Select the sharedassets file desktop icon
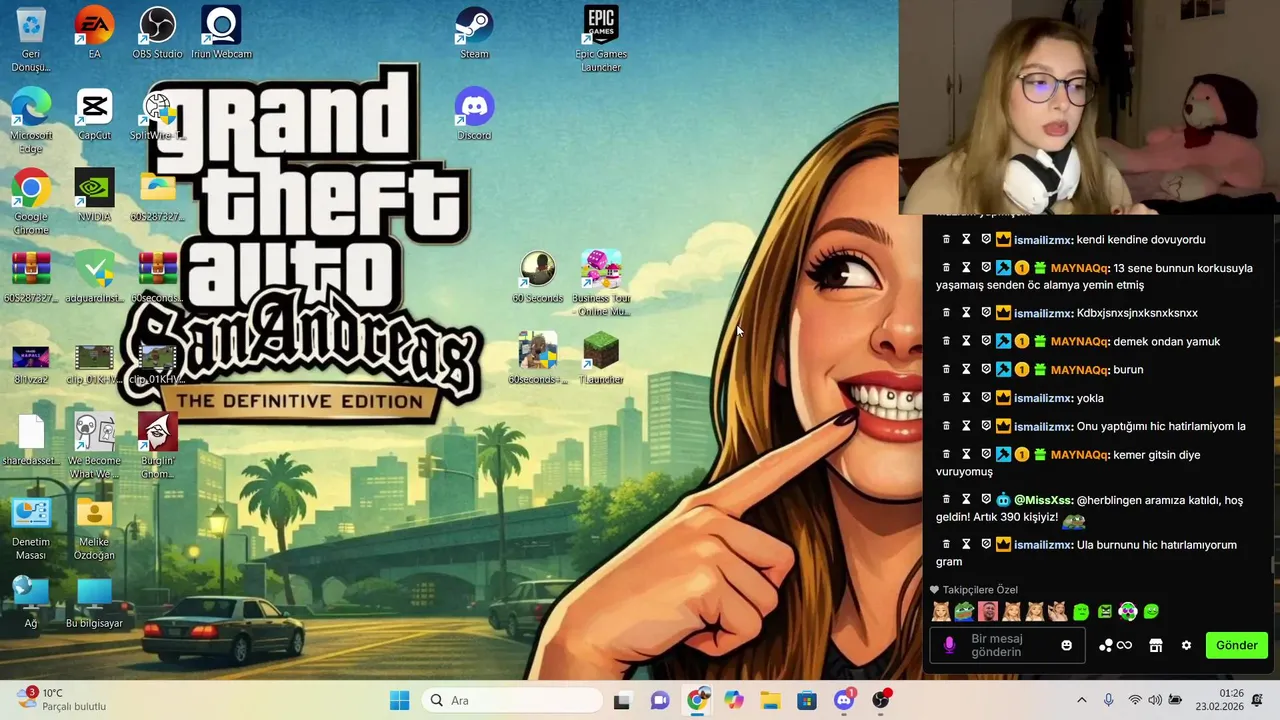The image size is (1280, 720). 31,439
